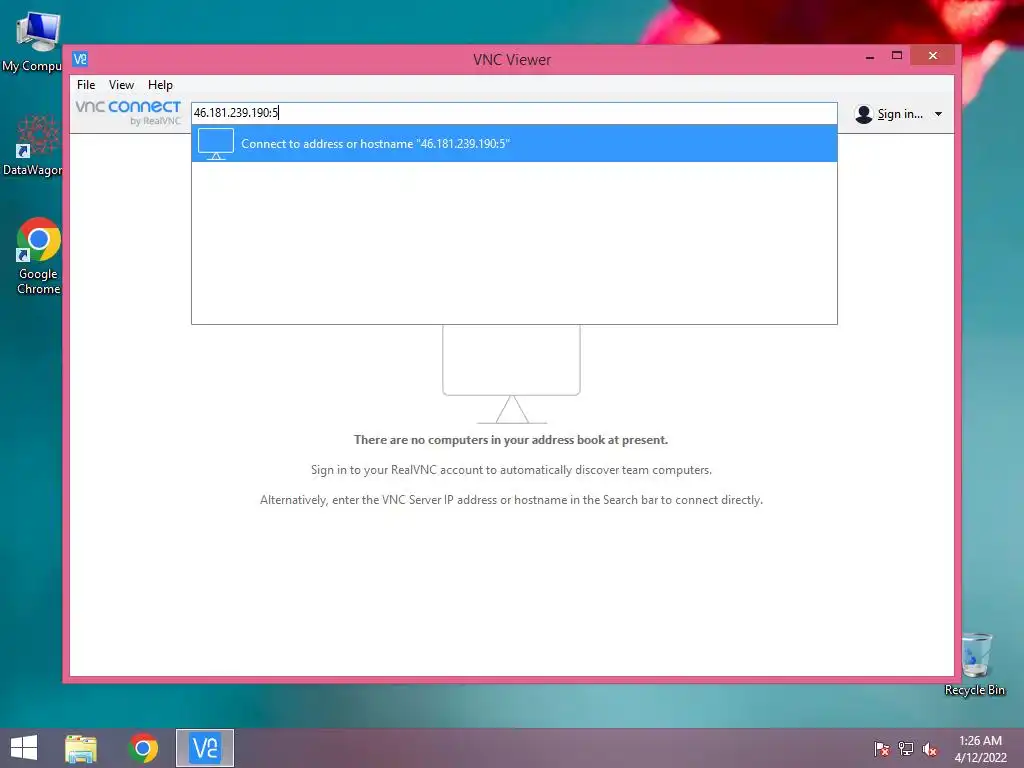
Task: Maximize the VNC Viewer window
Action: click(x=897, y=56)
